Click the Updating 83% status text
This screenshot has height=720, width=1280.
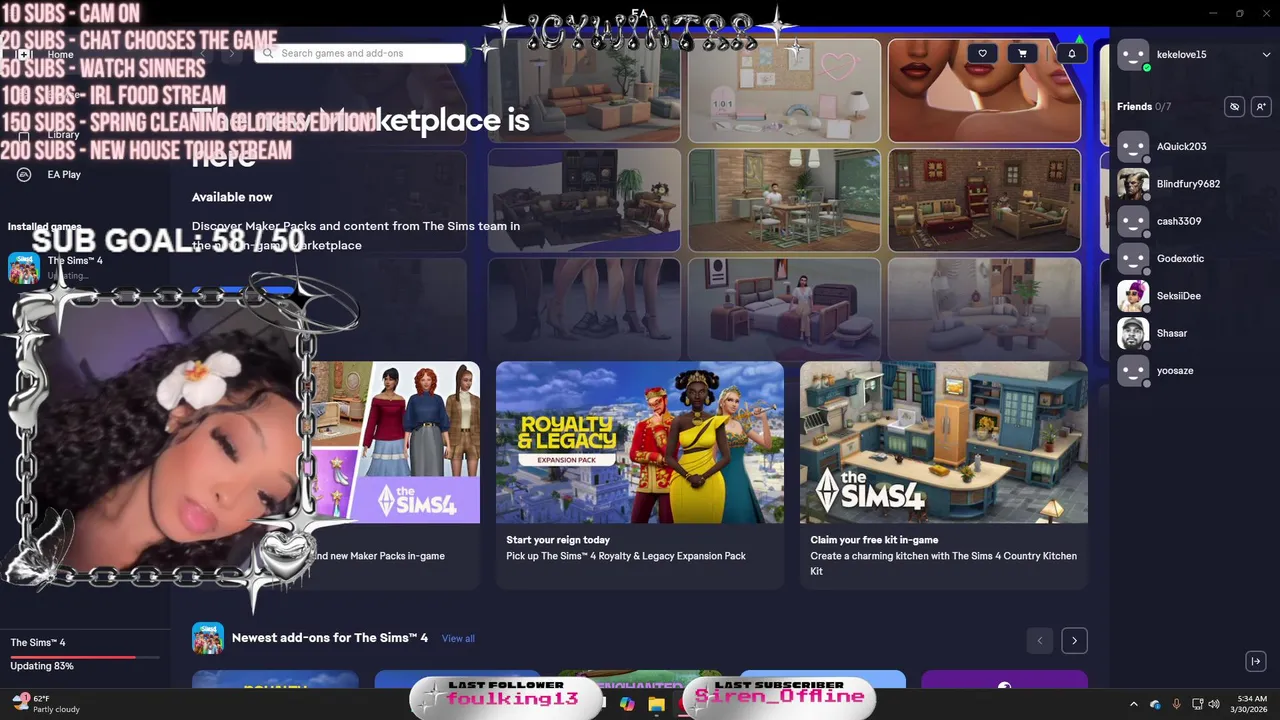click(42, 666)
